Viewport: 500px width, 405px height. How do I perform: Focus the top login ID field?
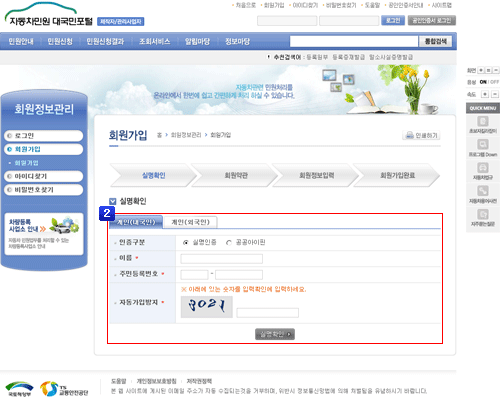(287, 21)
